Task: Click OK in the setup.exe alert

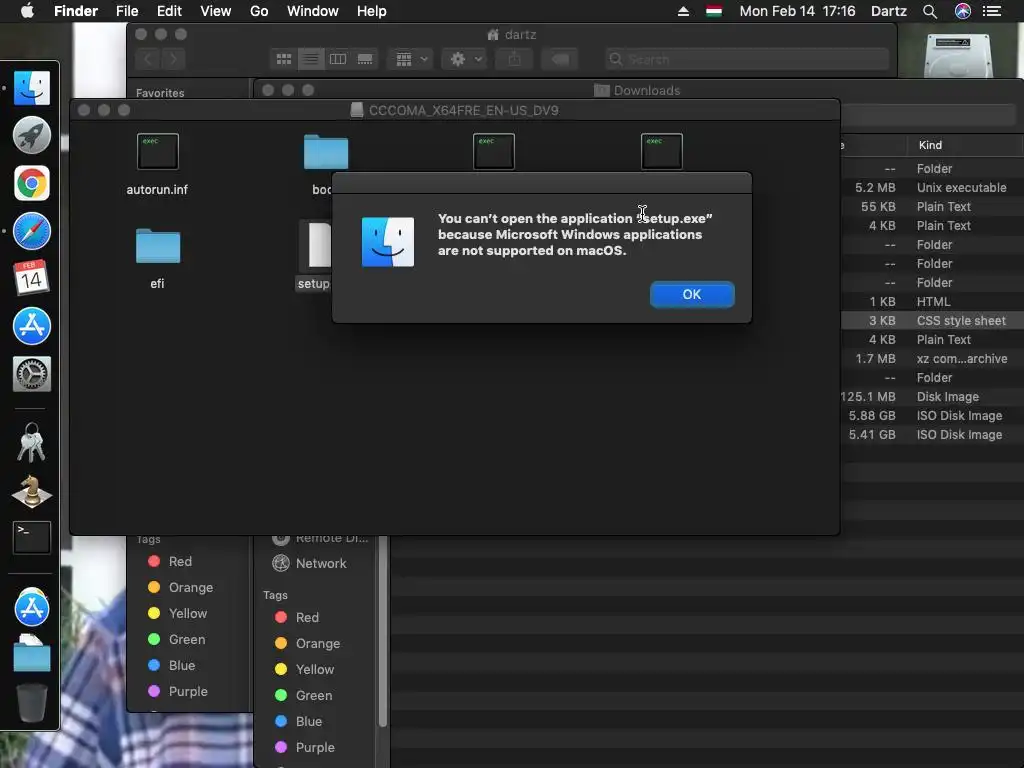Action: (692, 295)
